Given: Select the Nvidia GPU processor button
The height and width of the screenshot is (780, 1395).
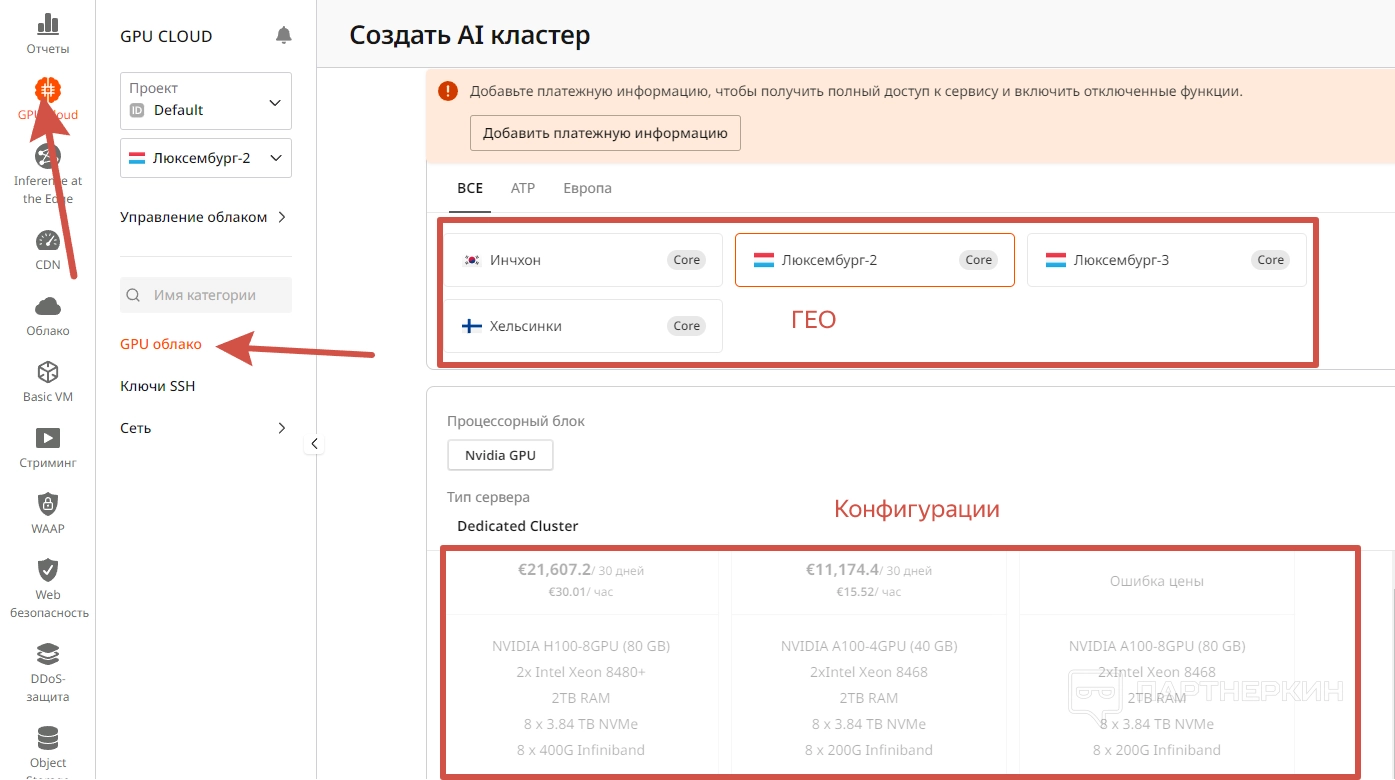Looking at the screenshot, I should tap(500, 455).
